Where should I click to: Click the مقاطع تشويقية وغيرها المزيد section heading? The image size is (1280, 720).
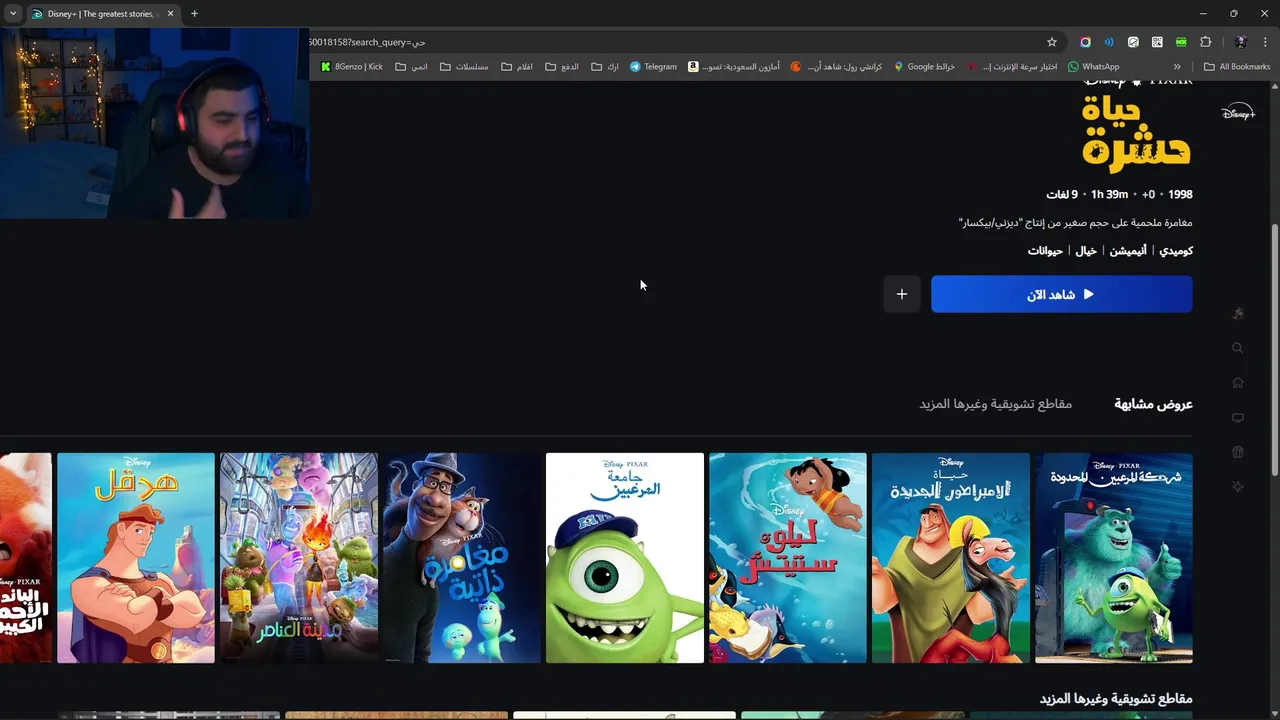coord(1116,699)
